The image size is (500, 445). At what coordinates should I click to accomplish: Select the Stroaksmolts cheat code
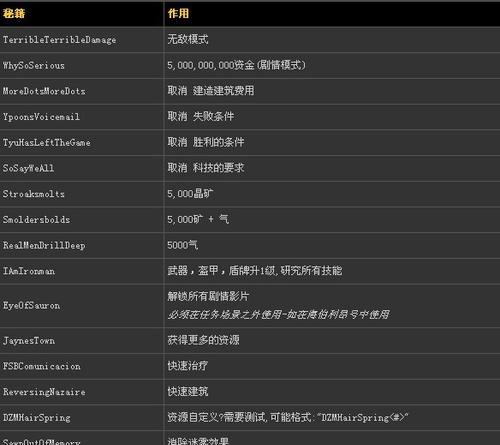click(x=34, y=194)
